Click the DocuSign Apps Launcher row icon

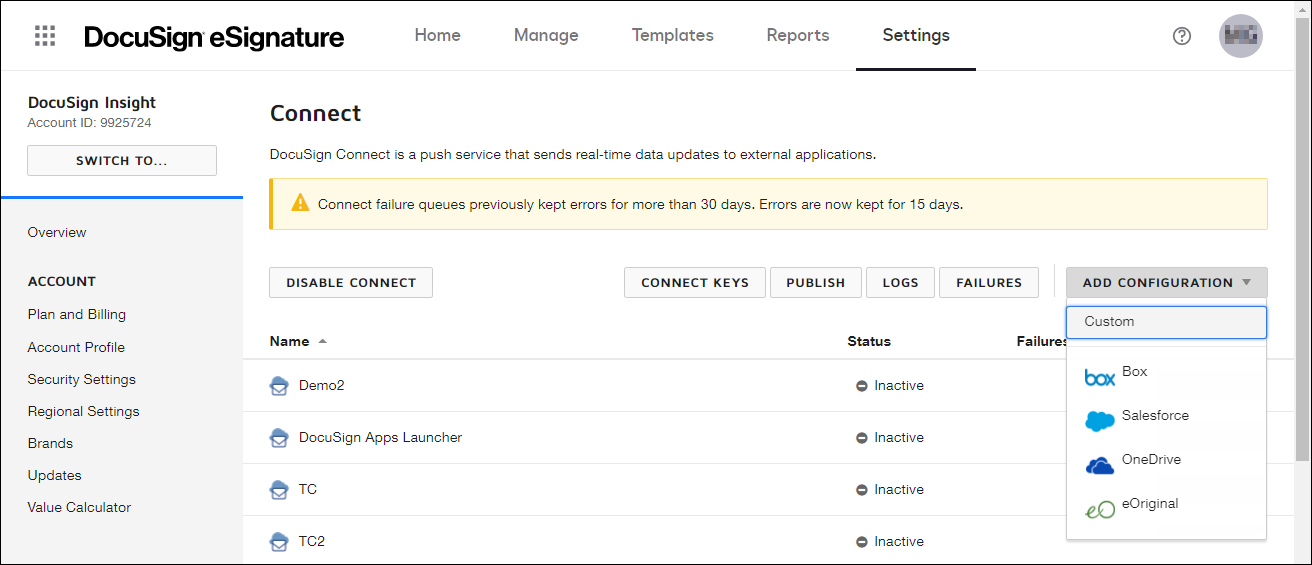(x=280, y=438)
